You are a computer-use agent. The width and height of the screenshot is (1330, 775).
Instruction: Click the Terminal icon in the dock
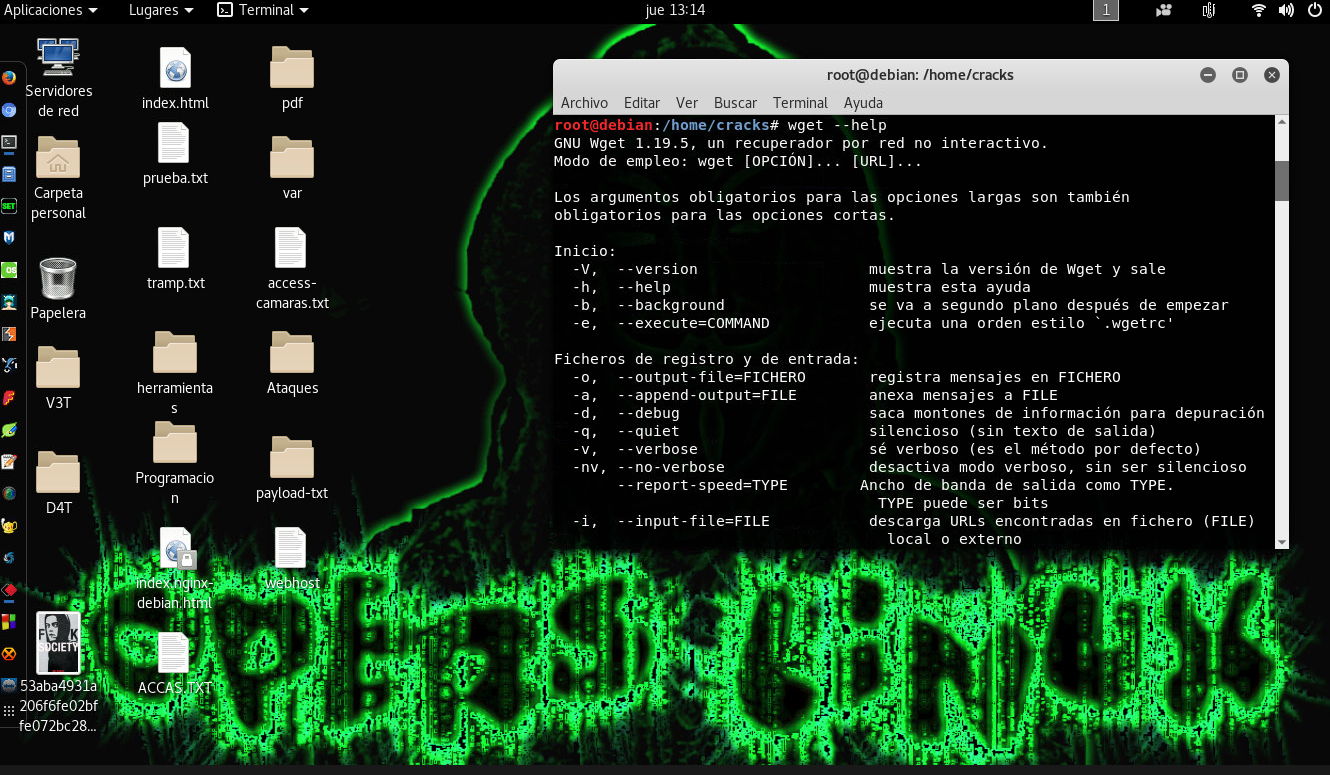[x=9, y=142]
